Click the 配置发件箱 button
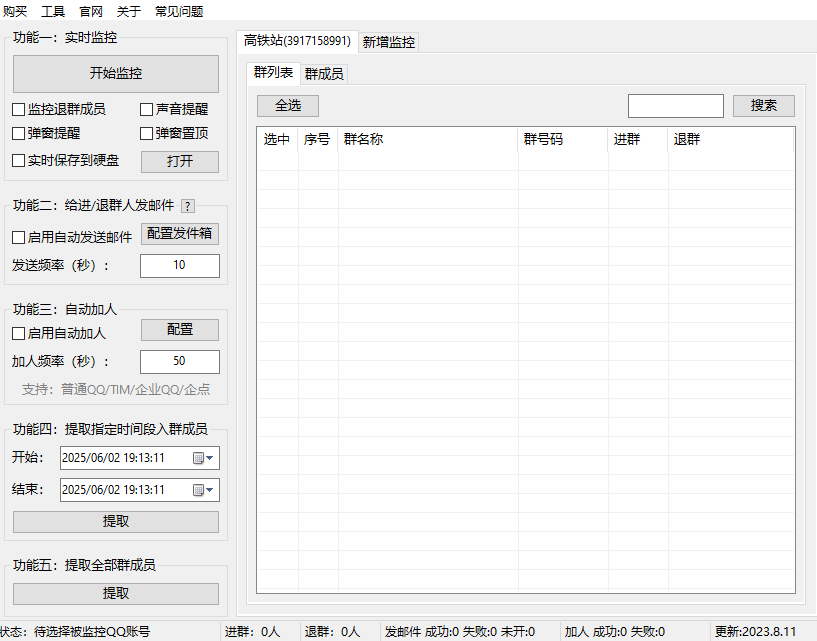This screenshot has width=817, height=641. (179, 234)
